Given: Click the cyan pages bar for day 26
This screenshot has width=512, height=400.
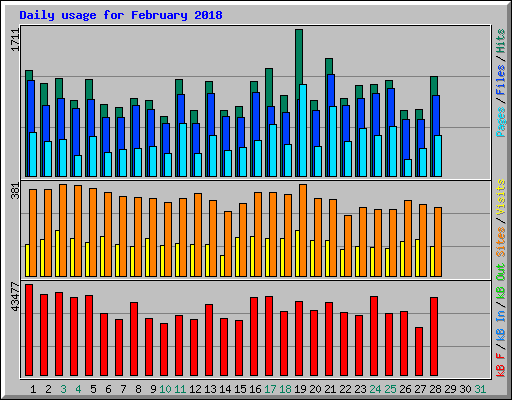Looking at the screenshot, I should click(x=408, y=168).
